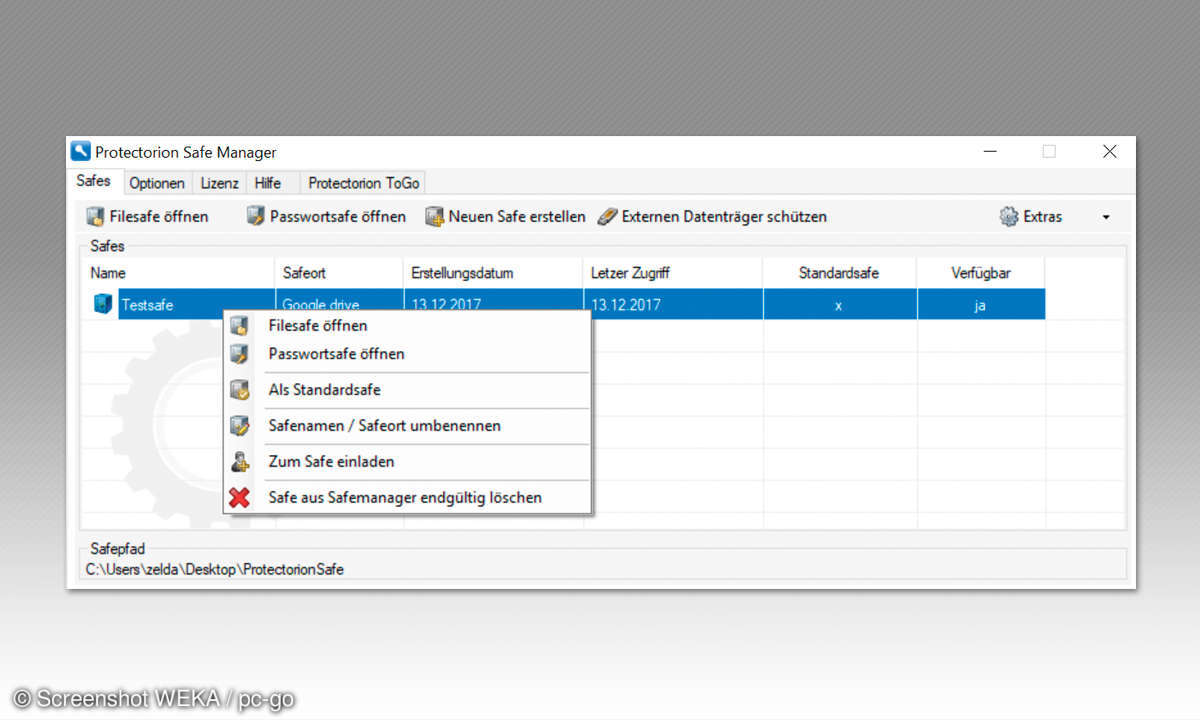
Task: Select Safe aus Safemanager endgültig löschen
Action: 407,497
